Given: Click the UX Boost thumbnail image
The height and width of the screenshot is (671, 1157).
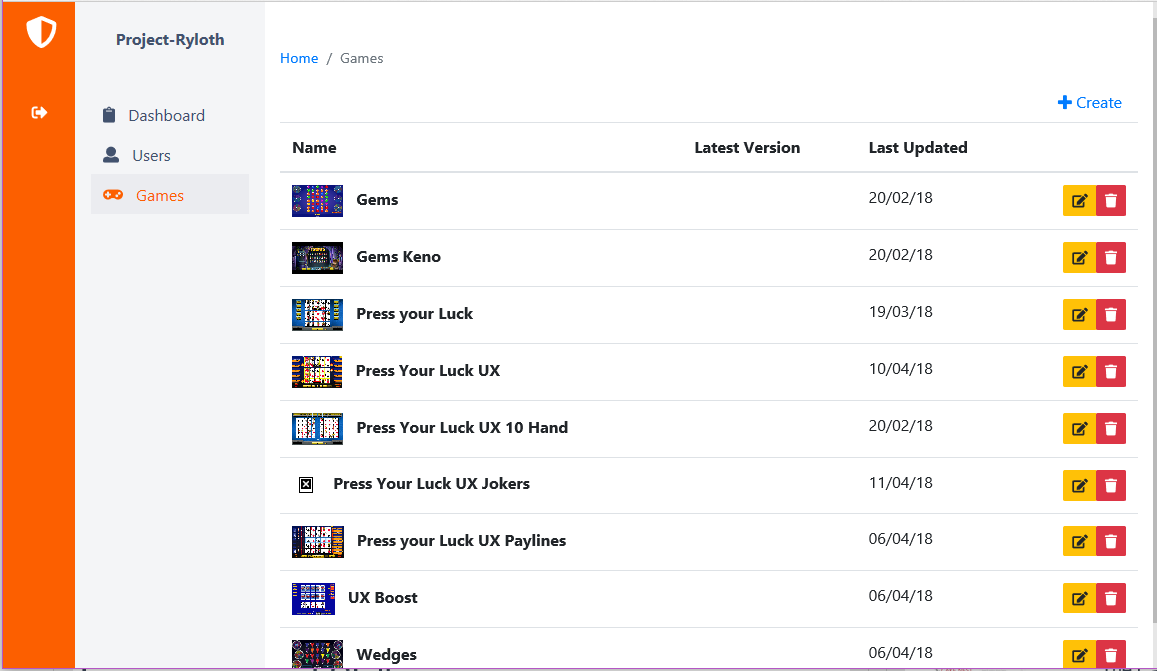Looking at the screenshot, I should pos(313,598).
